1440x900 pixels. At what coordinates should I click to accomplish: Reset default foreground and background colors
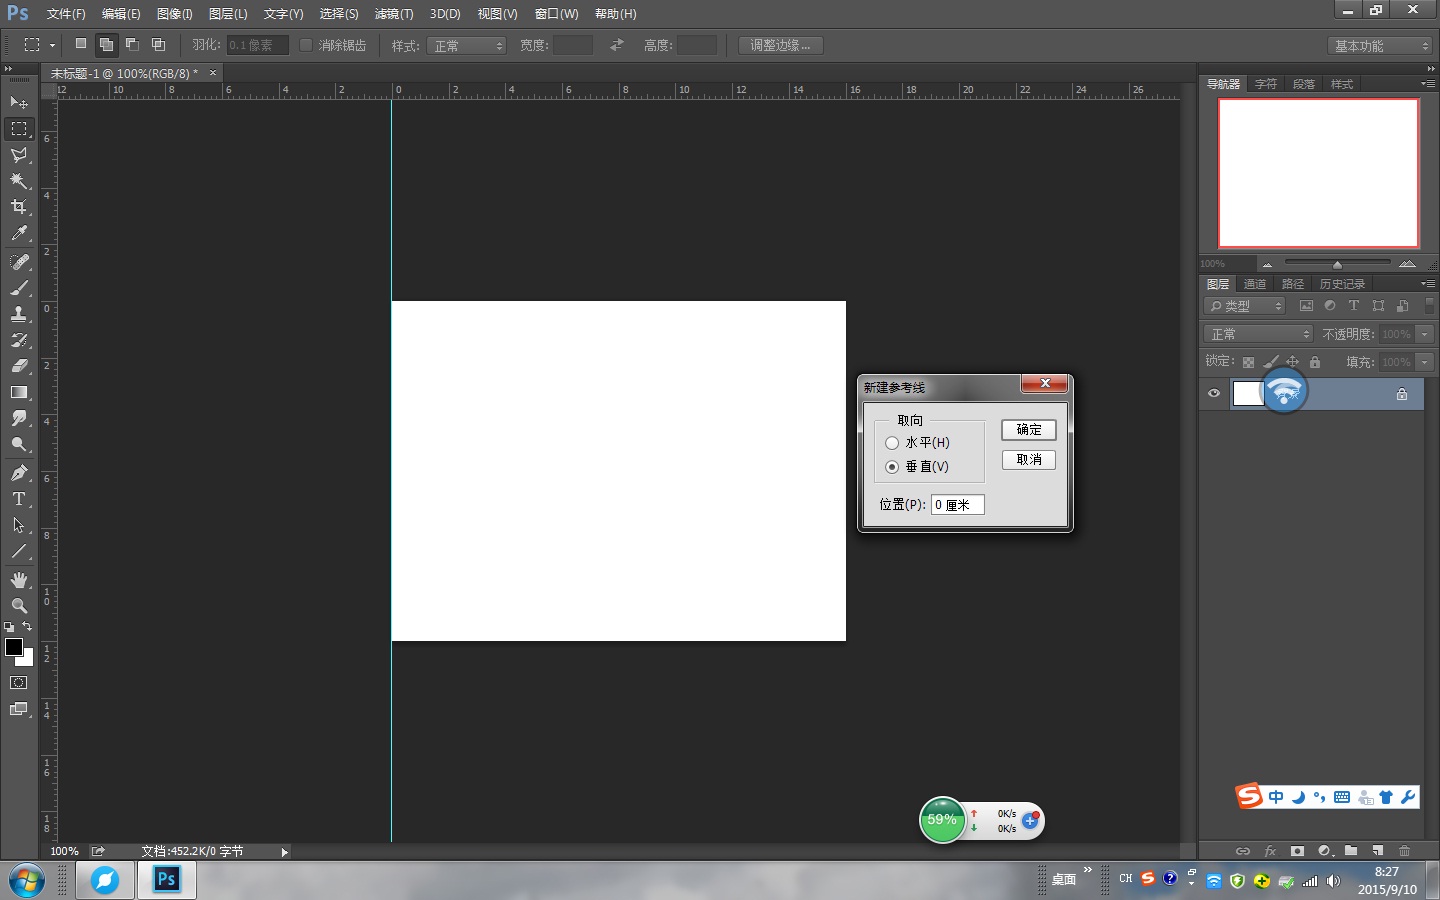click(9, 627)
